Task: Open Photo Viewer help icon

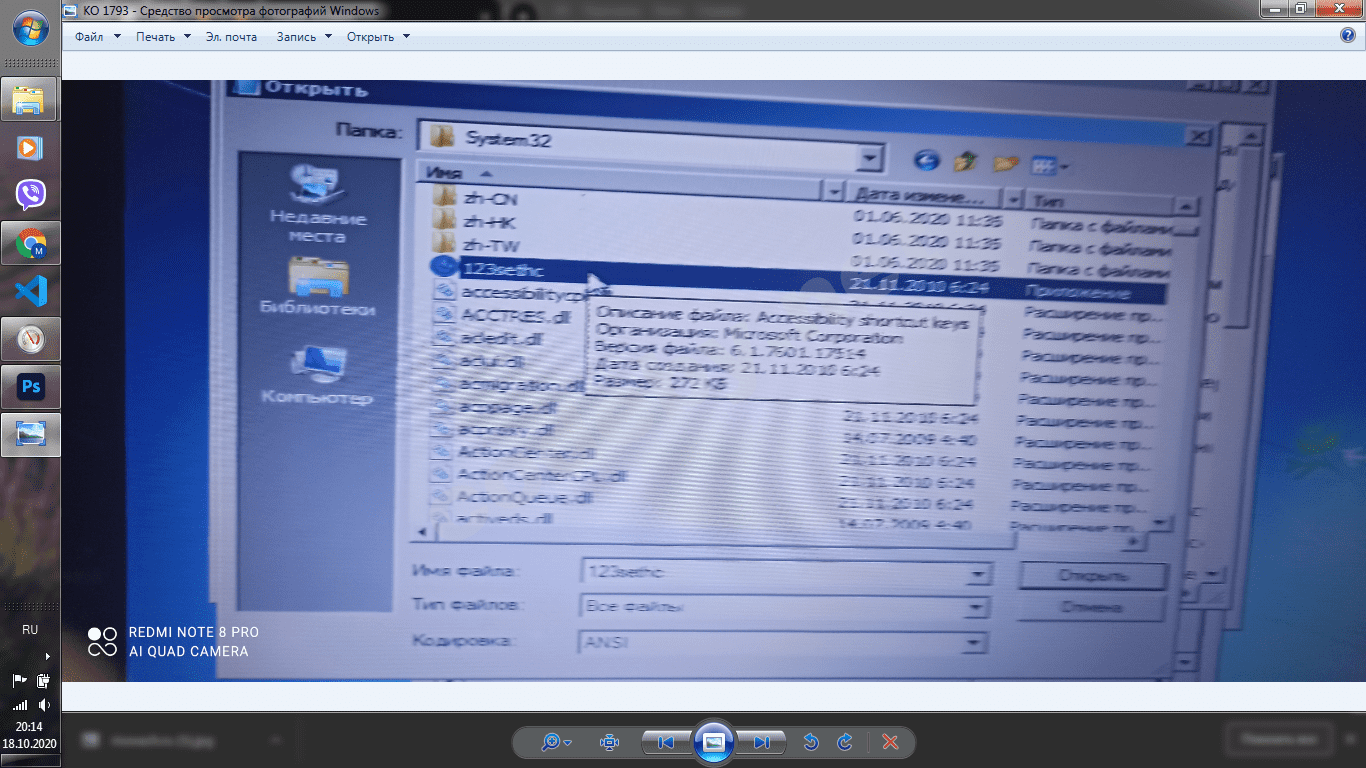Action: point(1347,36)
